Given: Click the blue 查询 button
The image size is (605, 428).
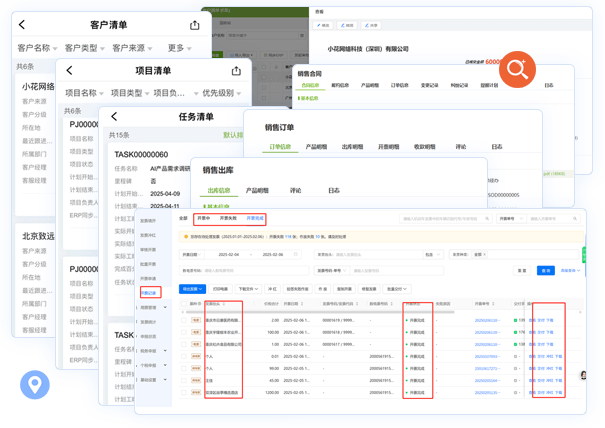Looking at the screenshot, I should 546,271.
